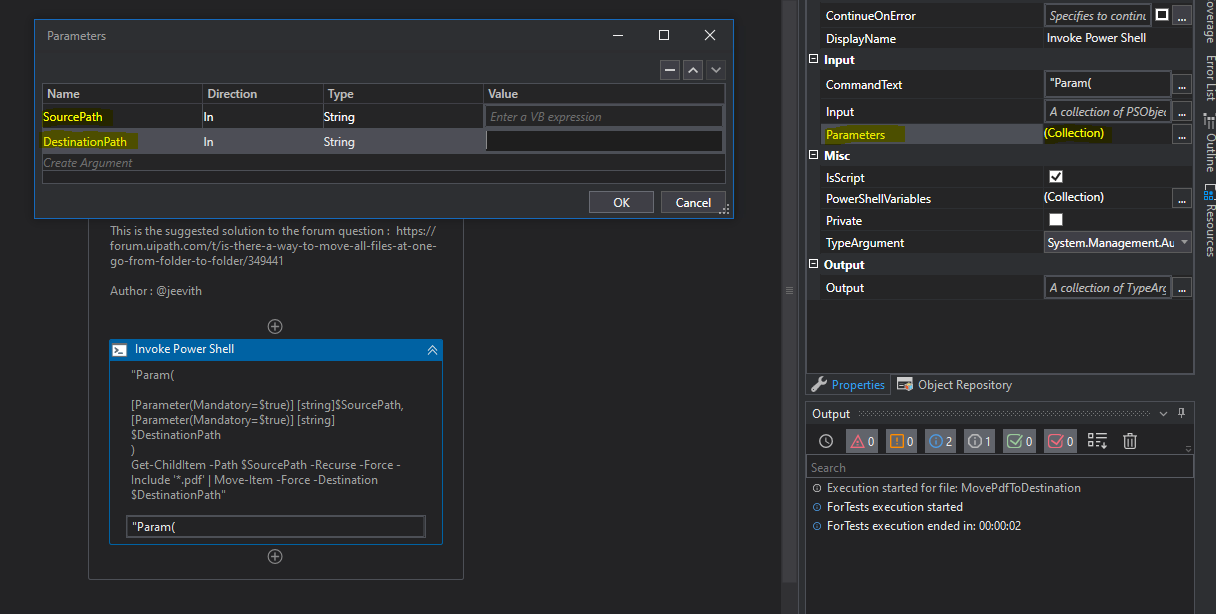Toggle the green passed-tests filter
The image size is (1216, 614).
1020,441
